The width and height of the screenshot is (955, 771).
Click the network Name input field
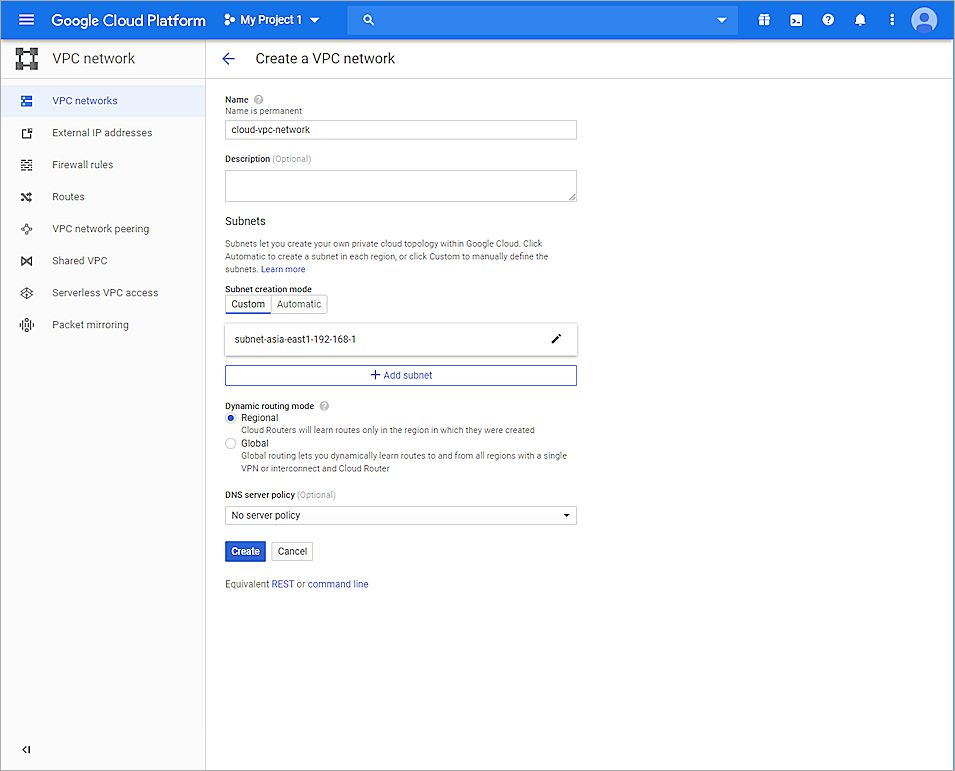400,130
